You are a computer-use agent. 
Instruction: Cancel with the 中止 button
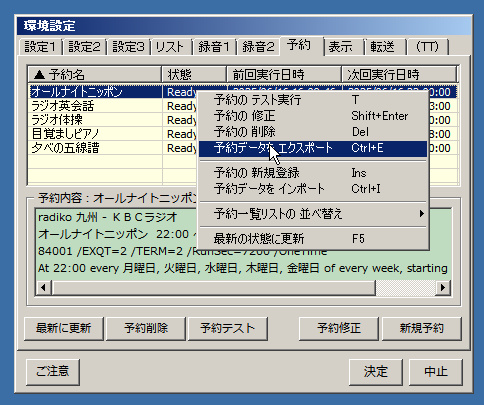click(436, 371)
